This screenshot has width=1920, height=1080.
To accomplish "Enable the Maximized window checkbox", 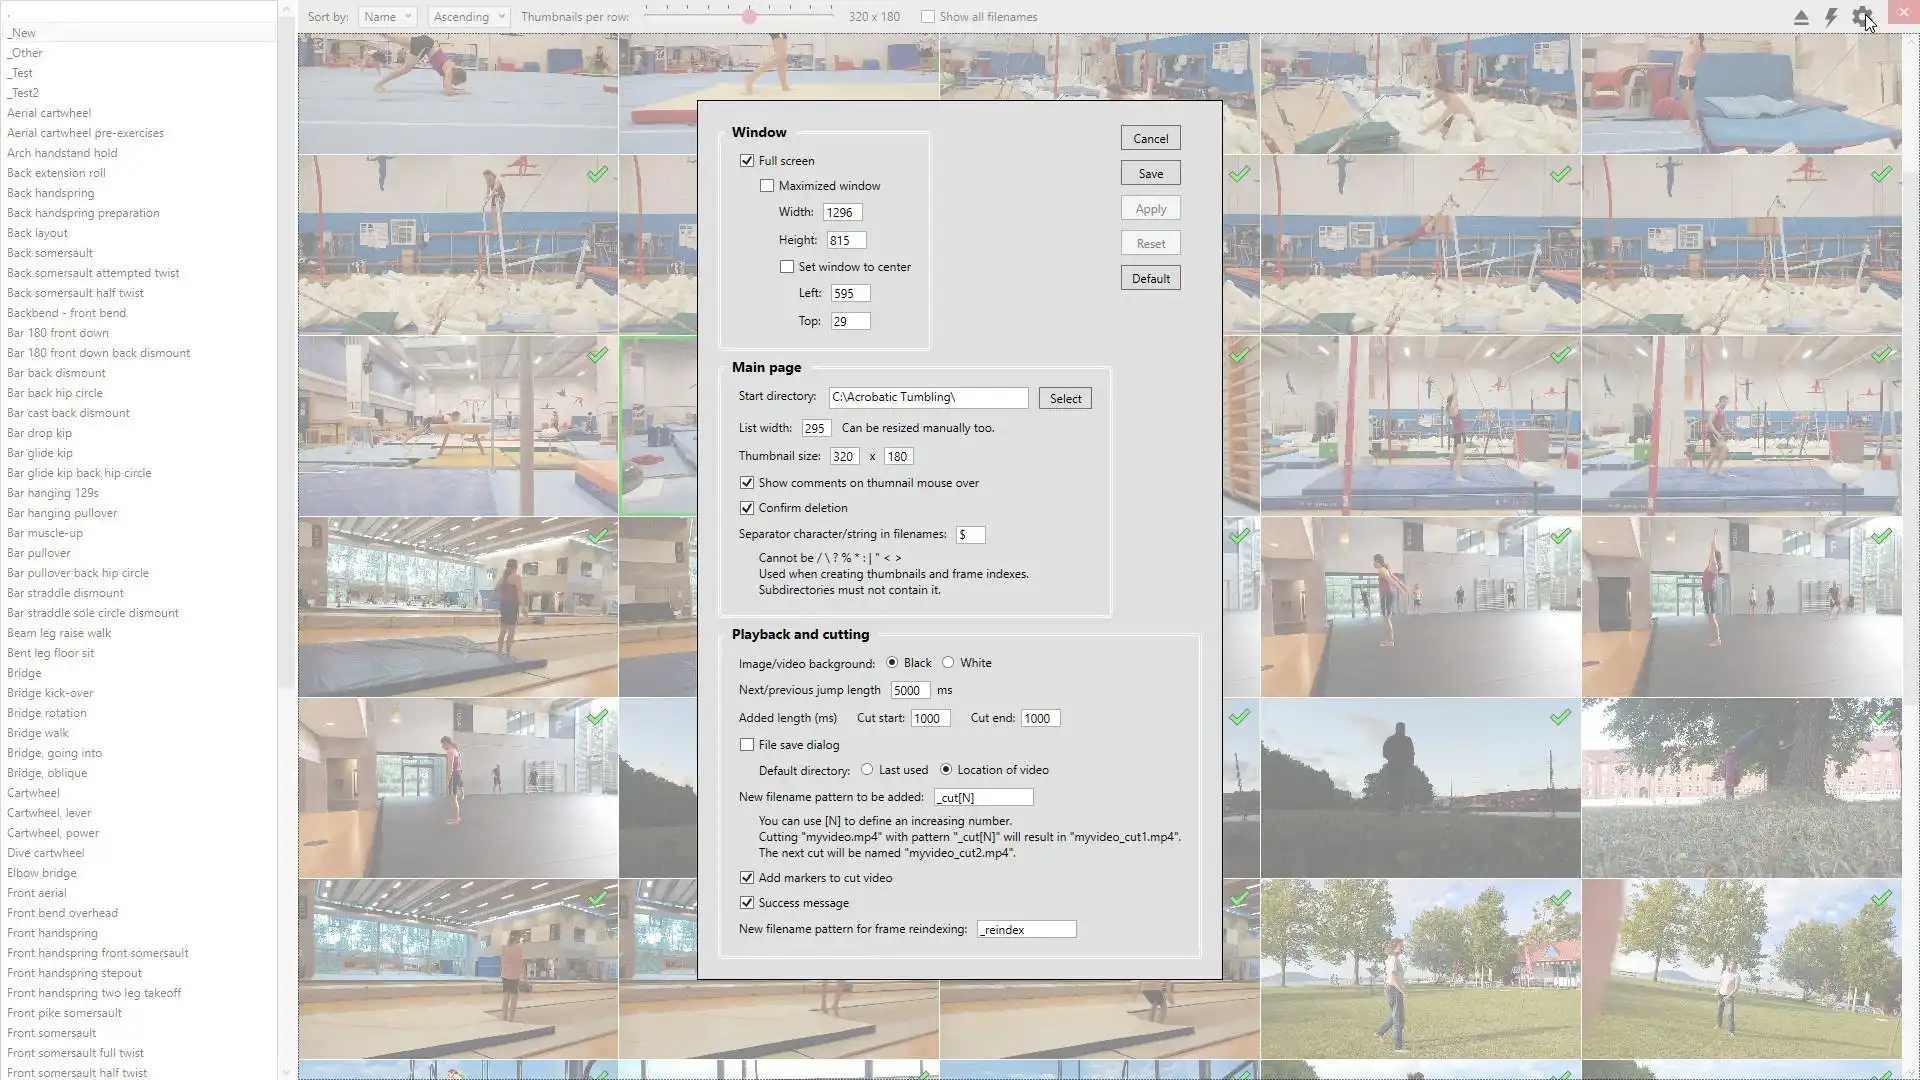I will [767, 186].
